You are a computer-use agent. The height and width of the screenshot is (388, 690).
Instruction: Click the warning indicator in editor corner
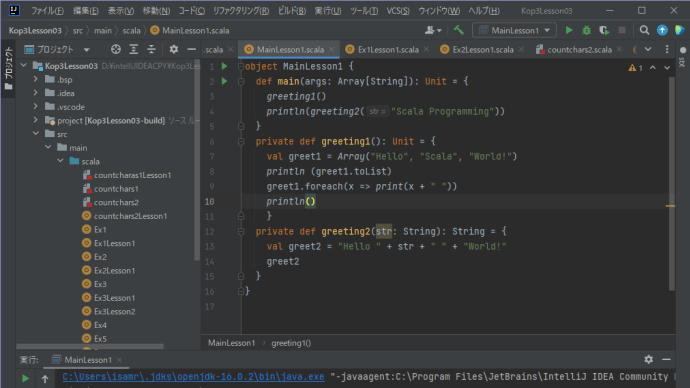[x=635, y=68]
